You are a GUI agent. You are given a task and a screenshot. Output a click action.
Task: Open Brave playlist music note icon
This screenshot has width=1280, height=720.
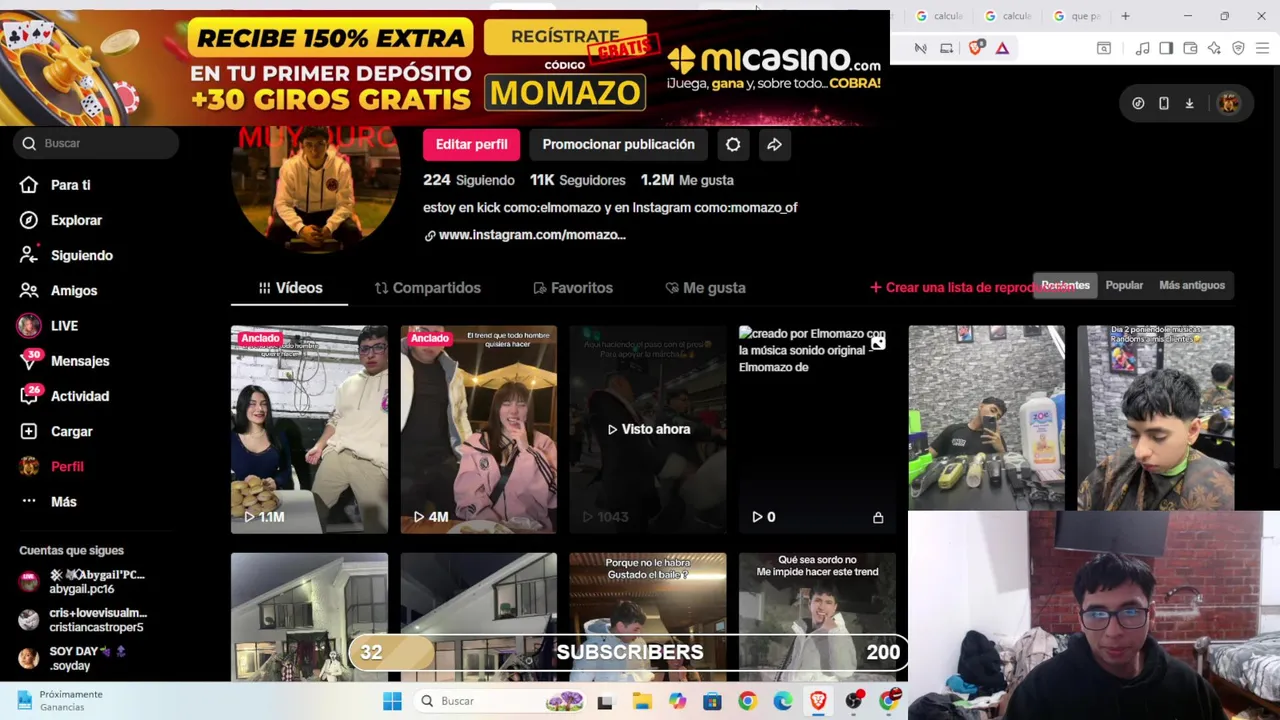1142,48
